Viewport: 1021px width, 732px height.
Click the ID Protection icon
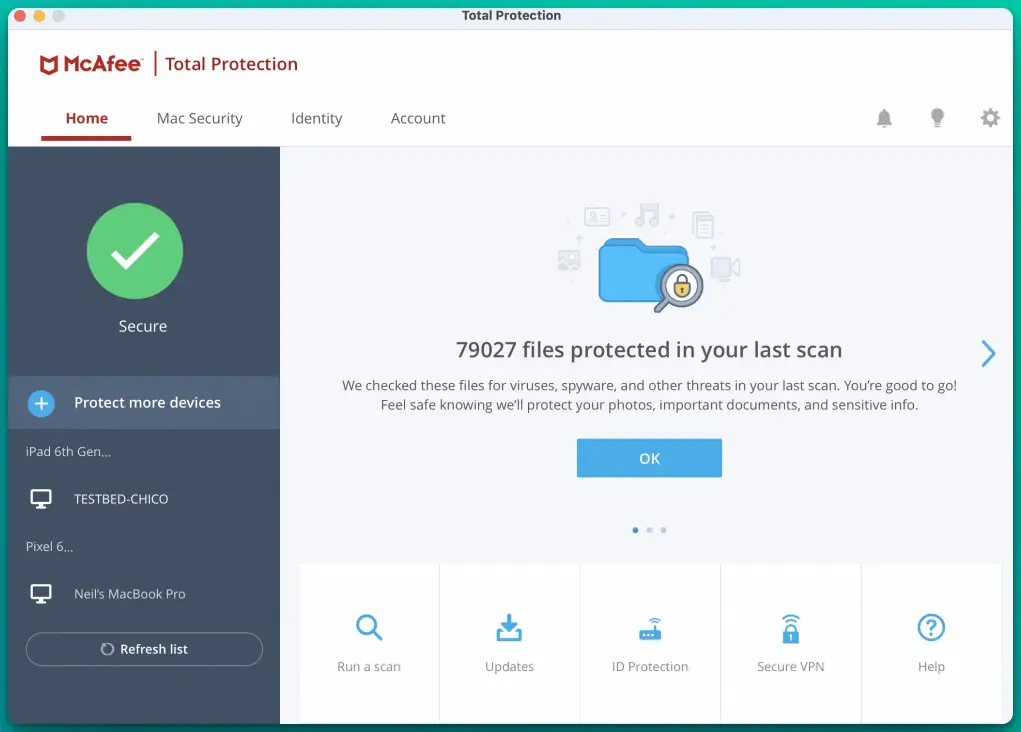[x=650, y=628]
